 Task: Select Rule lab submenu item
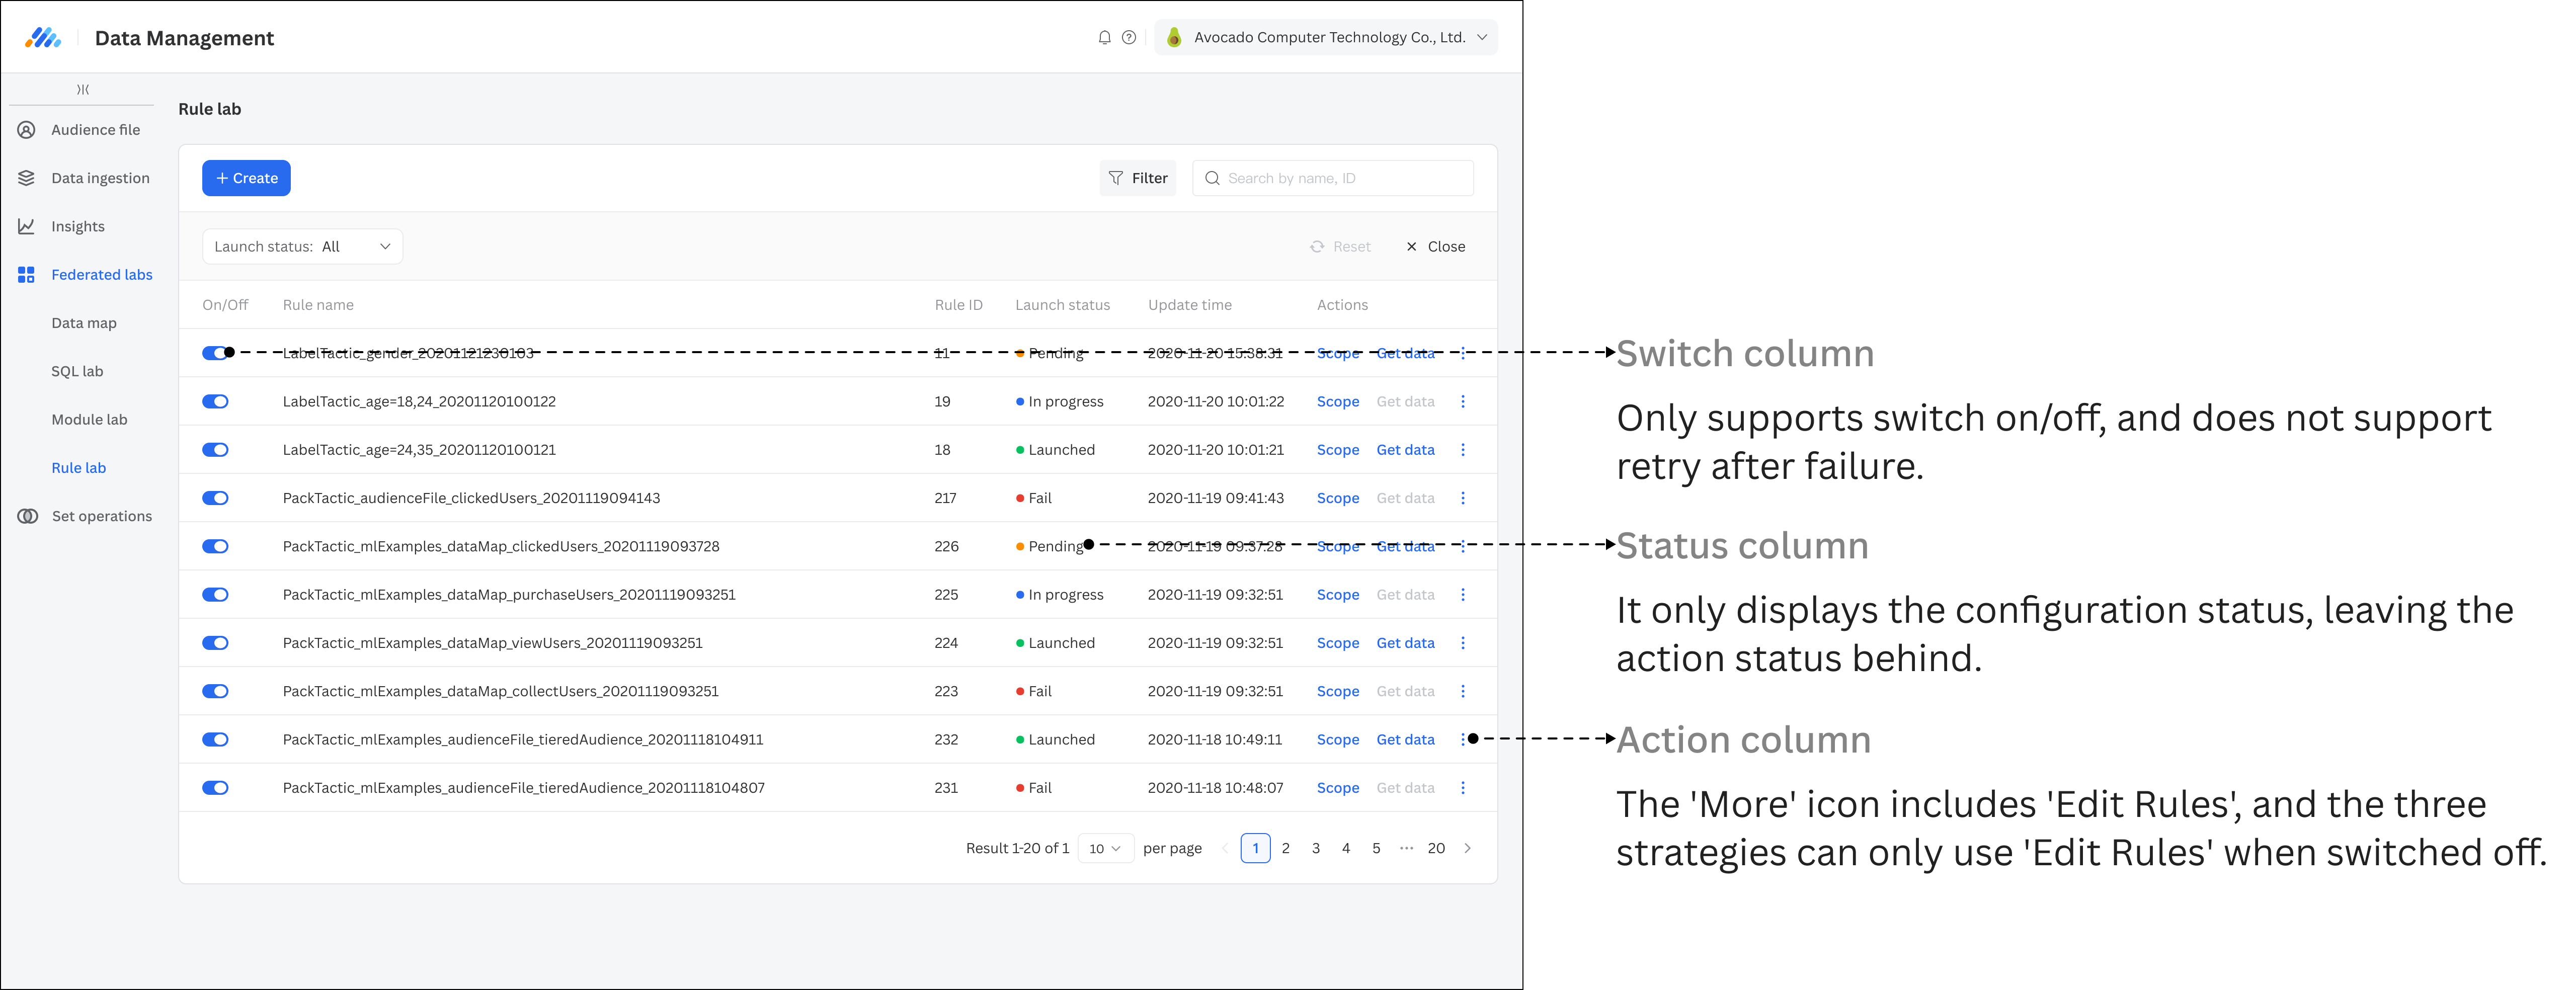coord(78,468)
